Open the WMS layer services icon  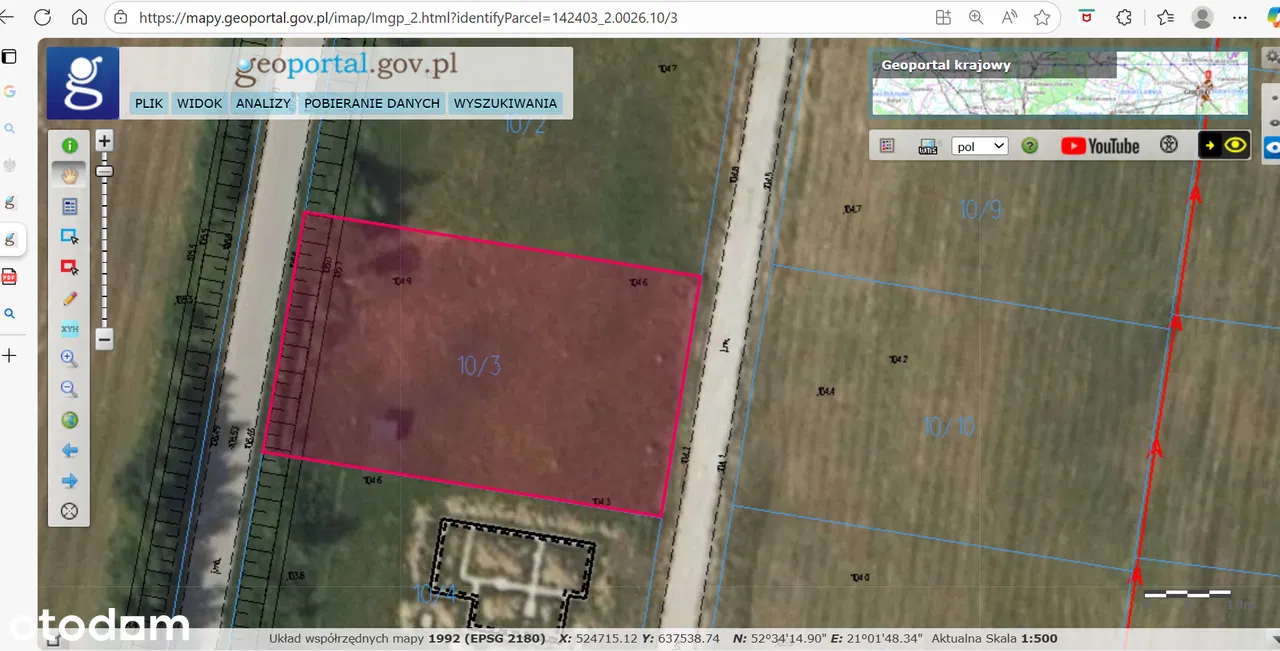point(927,146)
